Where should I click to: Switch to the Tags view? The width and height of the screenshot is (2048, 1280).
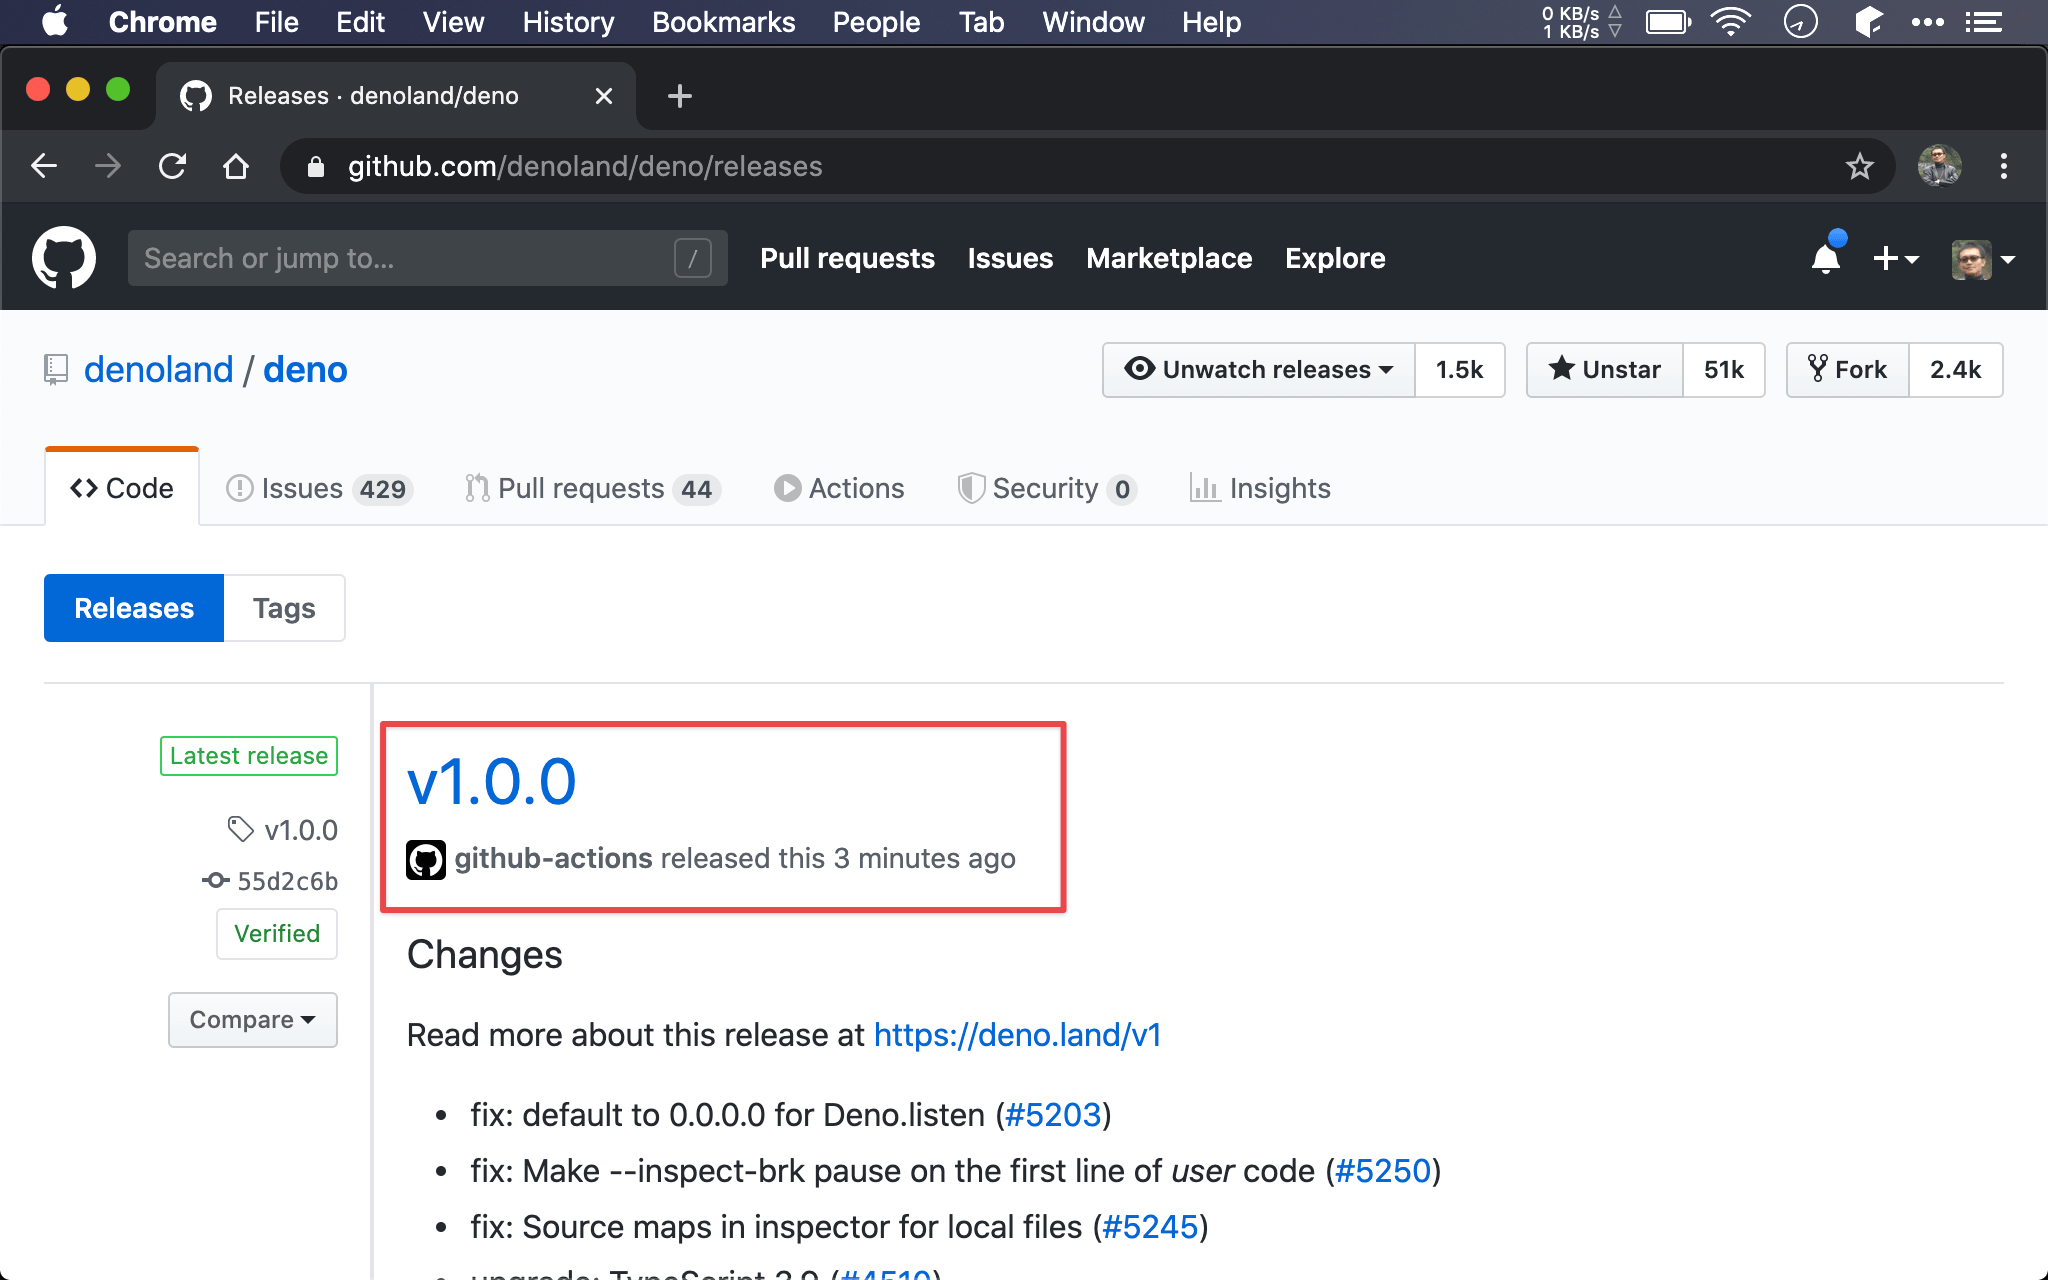284,608
